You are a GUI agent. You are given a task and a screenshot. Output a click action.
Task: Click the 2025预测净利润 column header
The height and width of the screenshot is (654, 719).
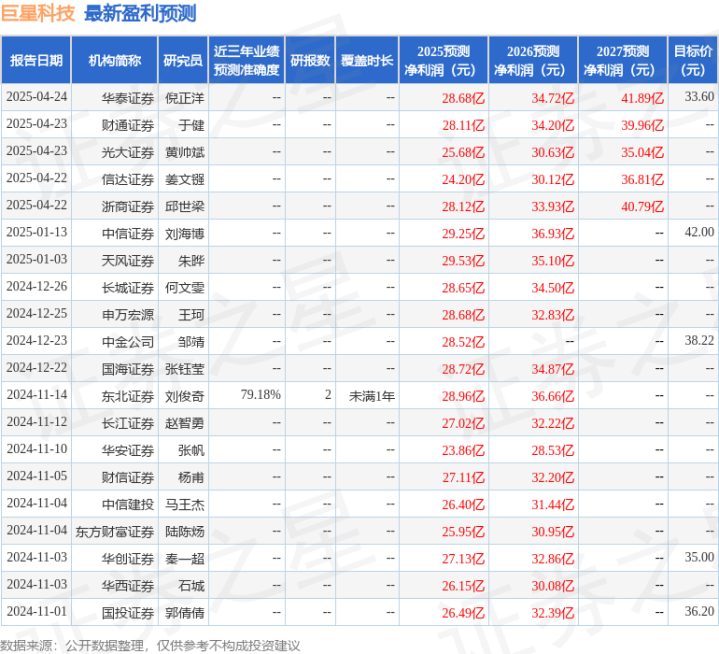click(x=443, y=60)
